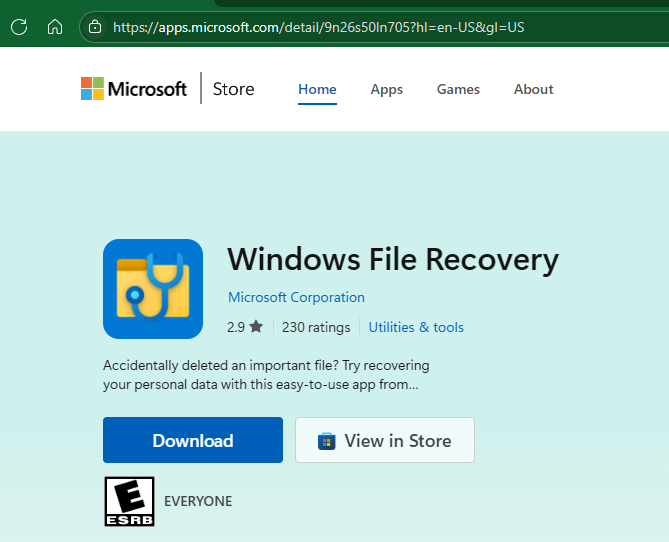Go to browser home page icon
Image resolution: width=669 pixels, height=542 pixels.
click(55, 27)
